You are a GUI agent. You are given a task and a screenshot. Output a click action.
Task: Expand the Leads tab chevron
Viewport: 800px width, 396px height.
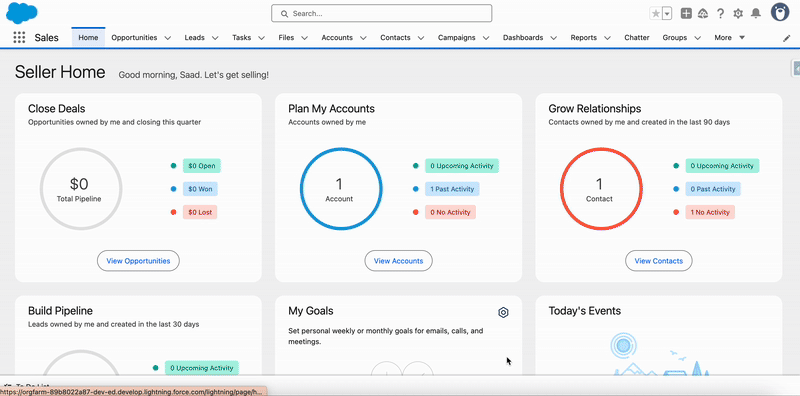[215, 38]
